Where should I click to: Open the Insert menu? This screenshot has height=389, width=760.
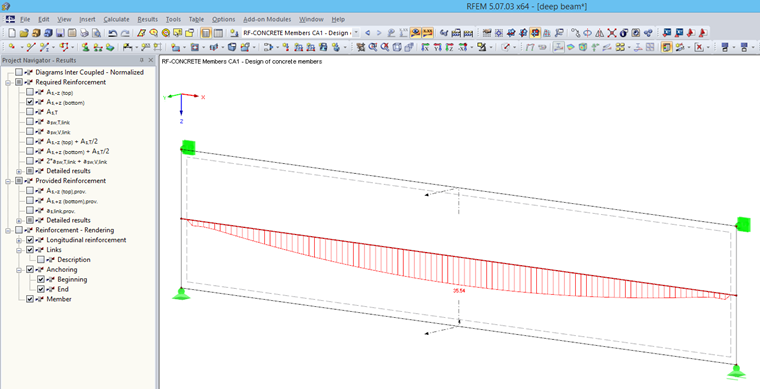87,19
